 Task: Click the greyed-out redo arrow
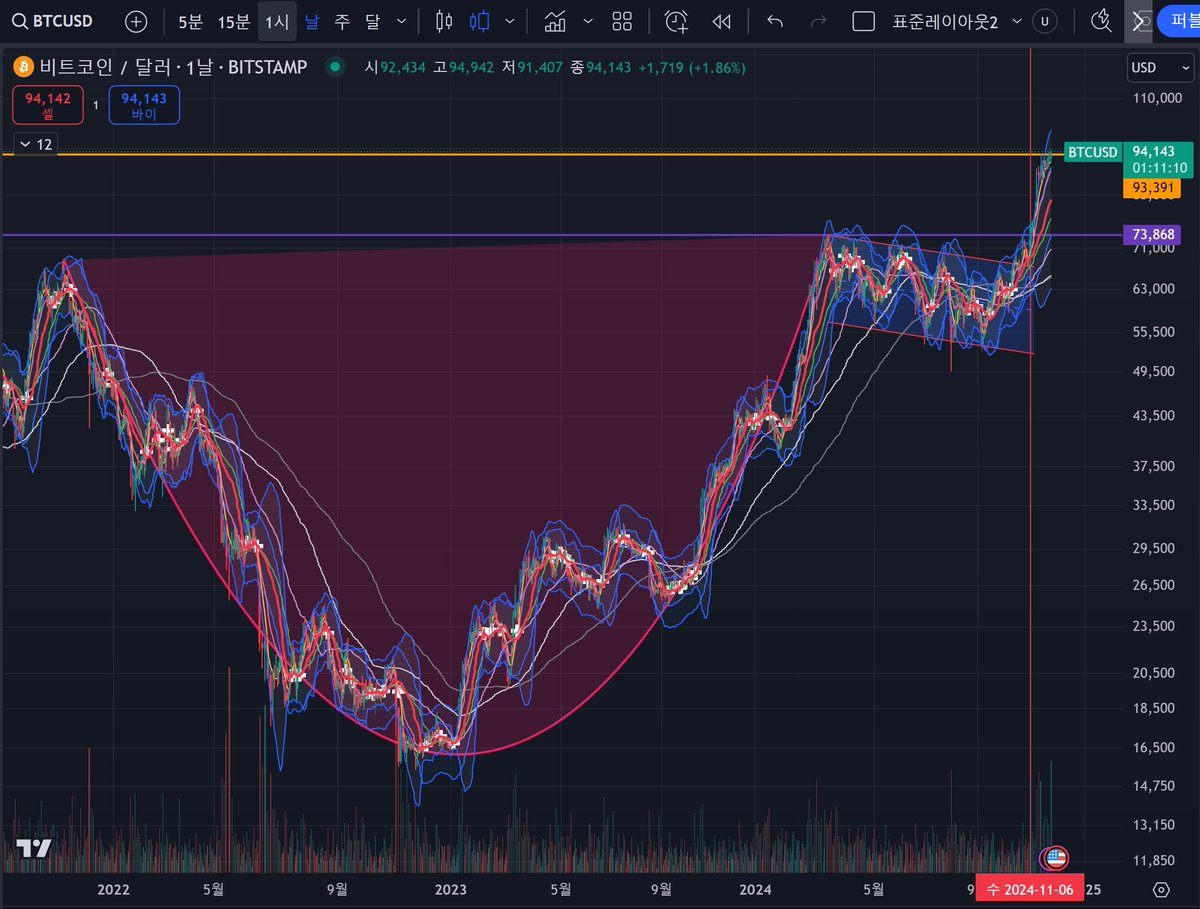pos(818,21)
